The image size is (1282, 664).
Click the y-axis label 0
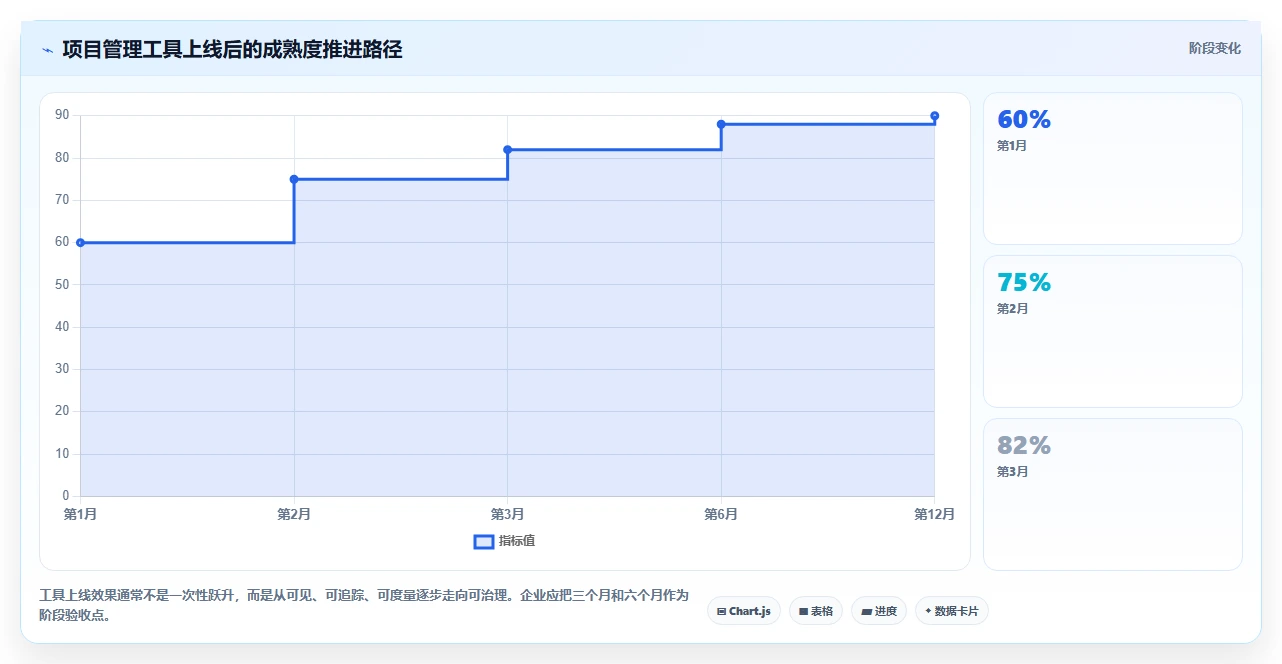[65, 496]
